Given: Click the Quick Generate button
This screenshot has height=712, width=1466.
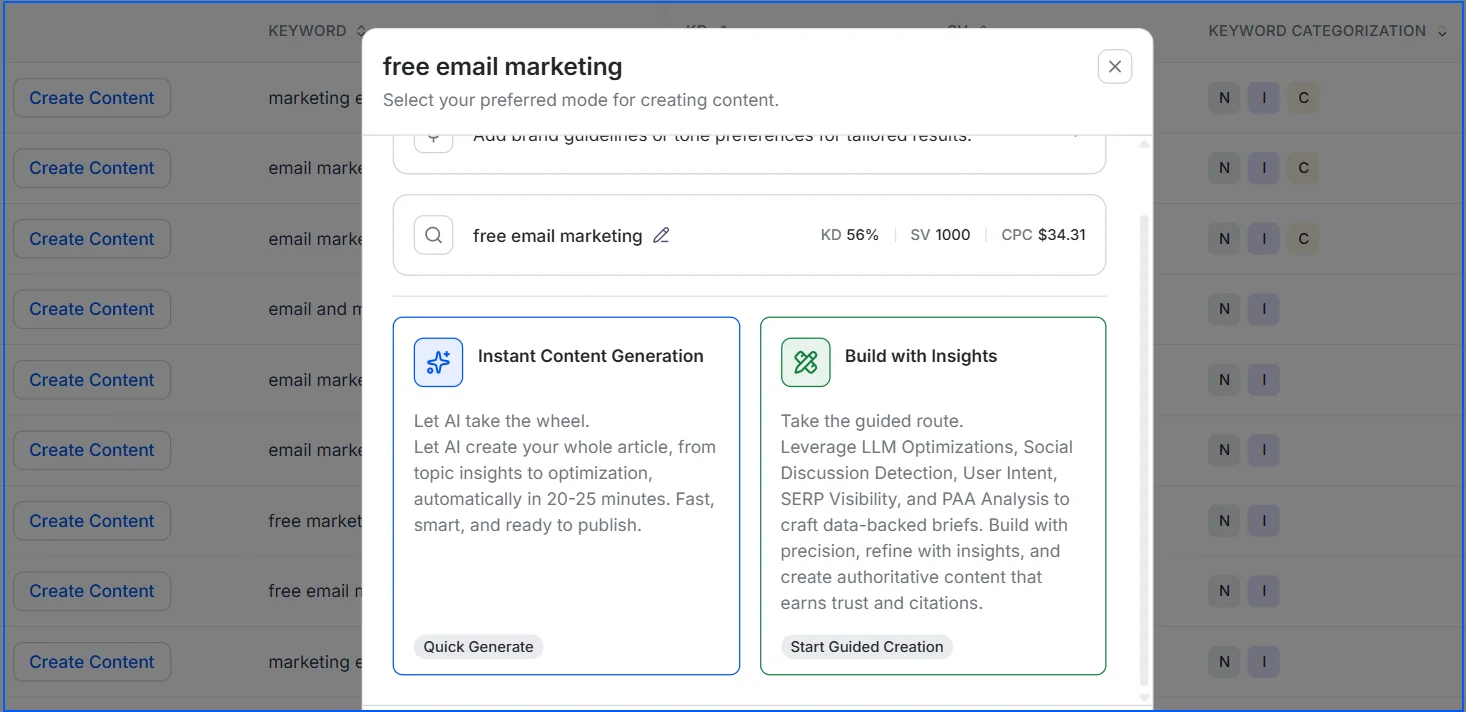Looking at the screenshot, I should pos(478,647).
